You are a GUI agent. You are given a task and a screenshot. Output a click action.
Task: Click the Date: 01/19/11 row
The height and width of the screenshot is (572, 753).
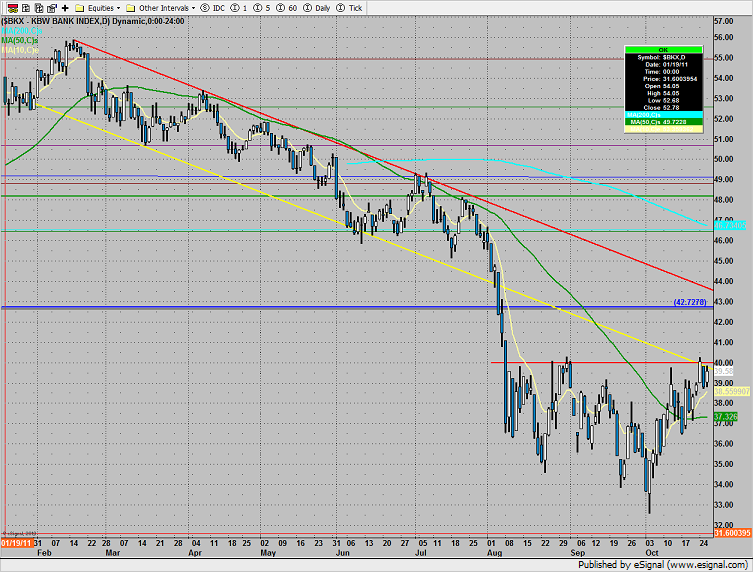(663, 64)
